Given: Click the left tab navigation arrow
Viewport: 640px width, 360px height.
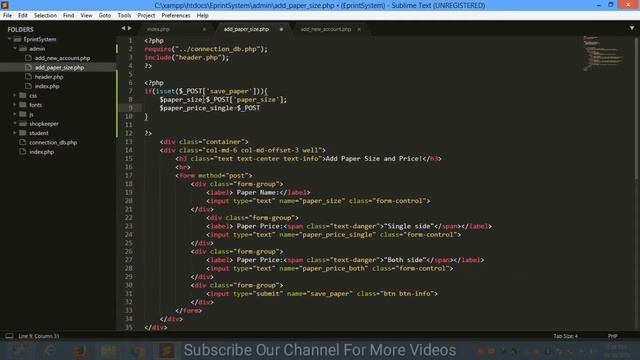Looking at the screenshot, I should click(123, 28).
